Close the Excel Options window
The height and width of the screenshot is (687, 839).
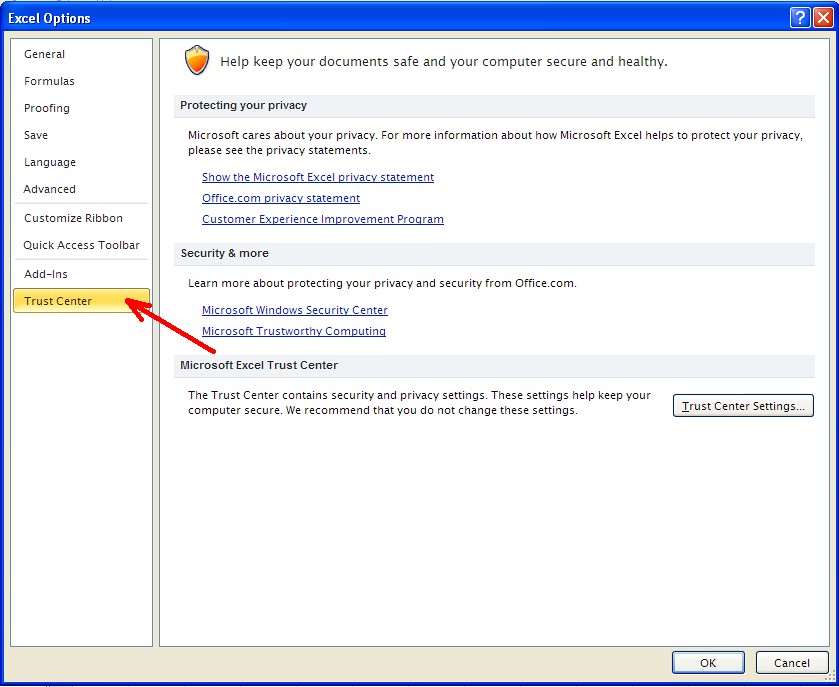[822, 18]
